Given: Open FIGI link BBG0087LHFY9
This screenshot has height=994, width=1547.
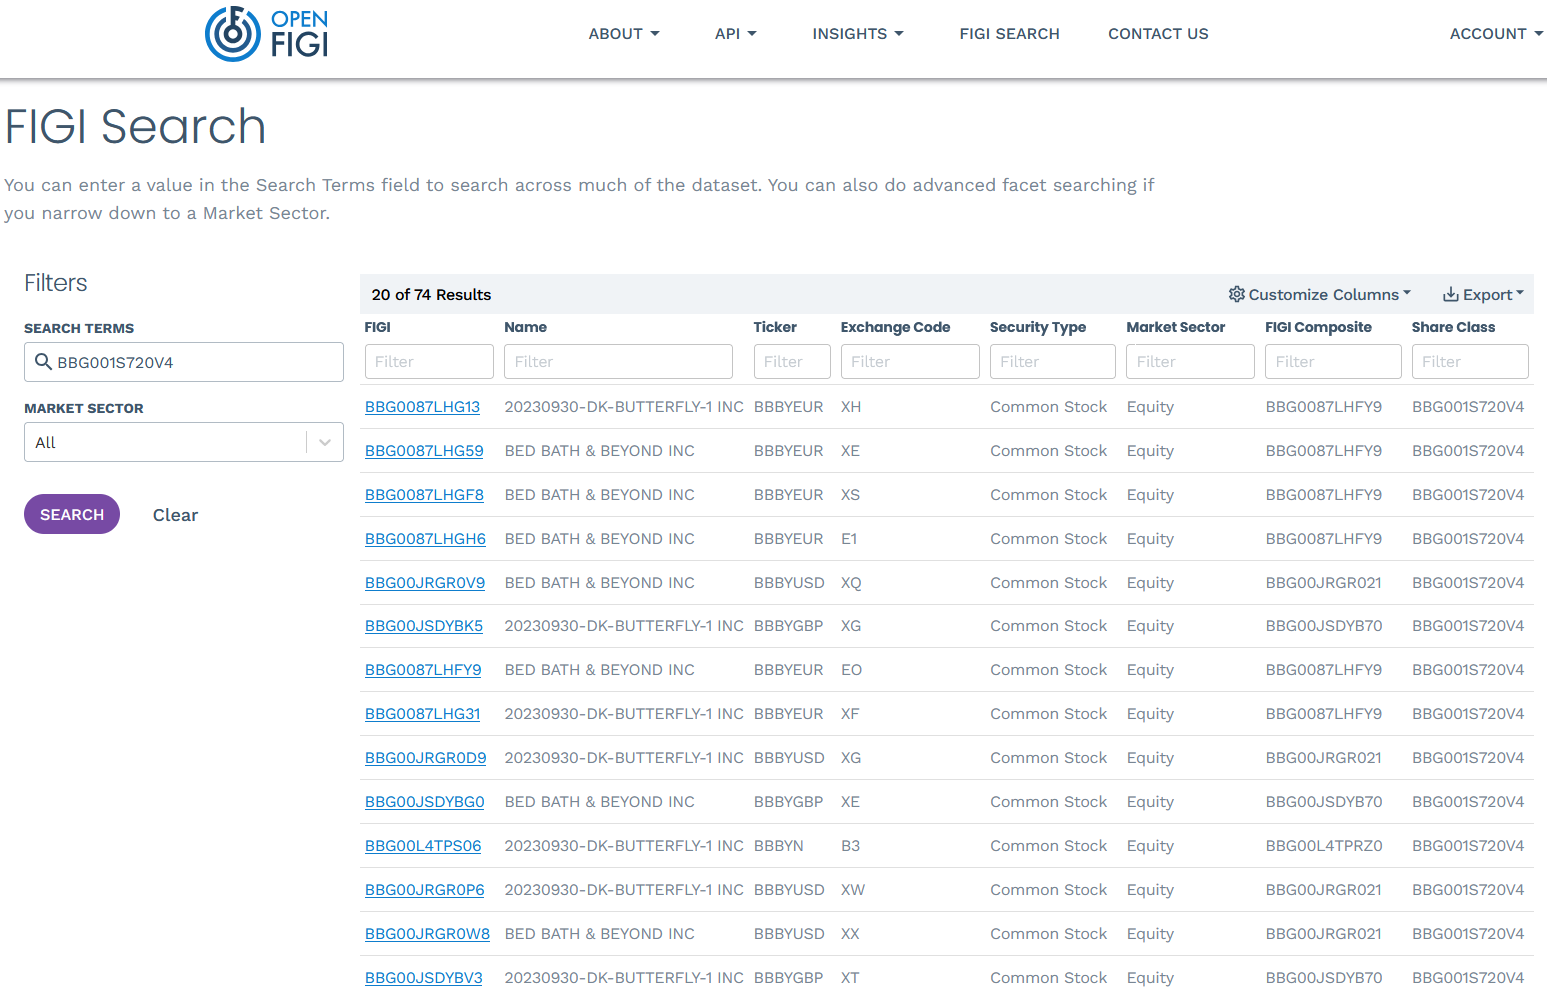Looking at the screenshot, I should pyautogui.click(x=423, y=670).
